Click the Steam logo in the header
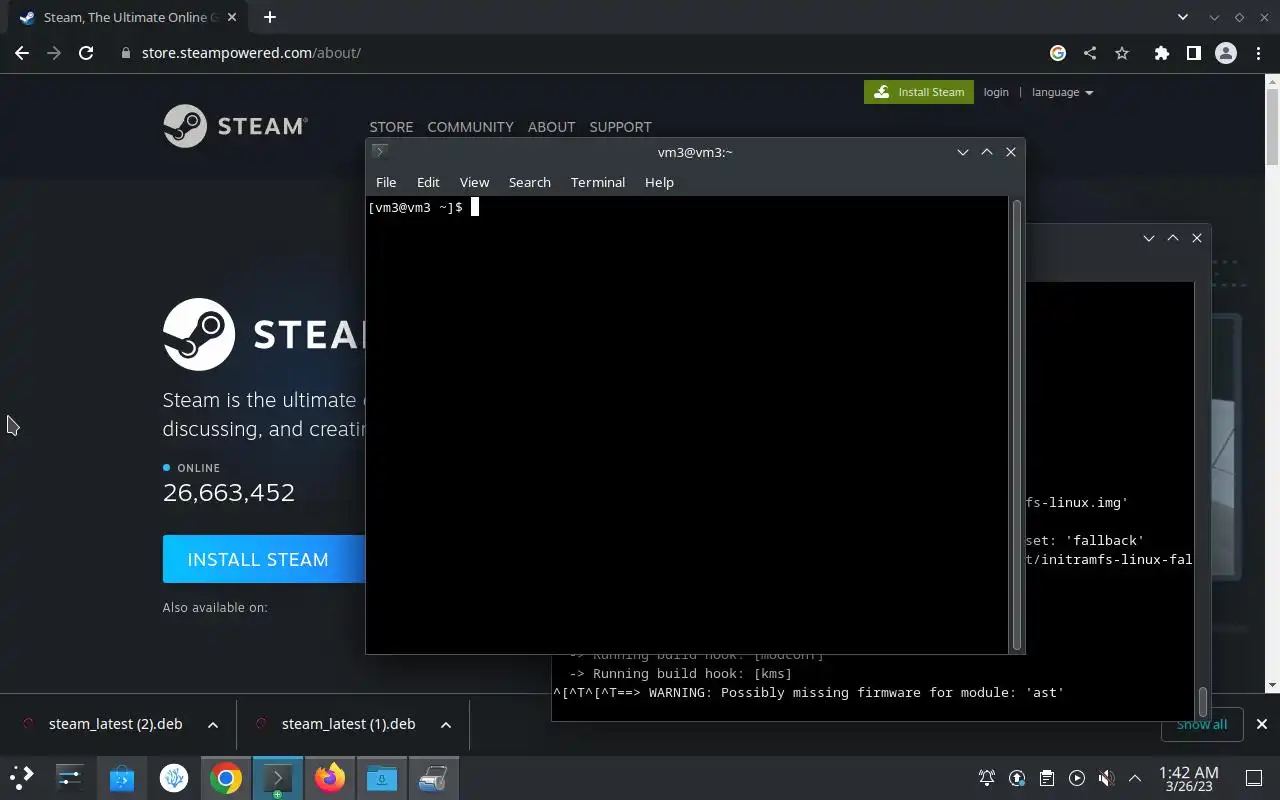 tap(235, 126)
